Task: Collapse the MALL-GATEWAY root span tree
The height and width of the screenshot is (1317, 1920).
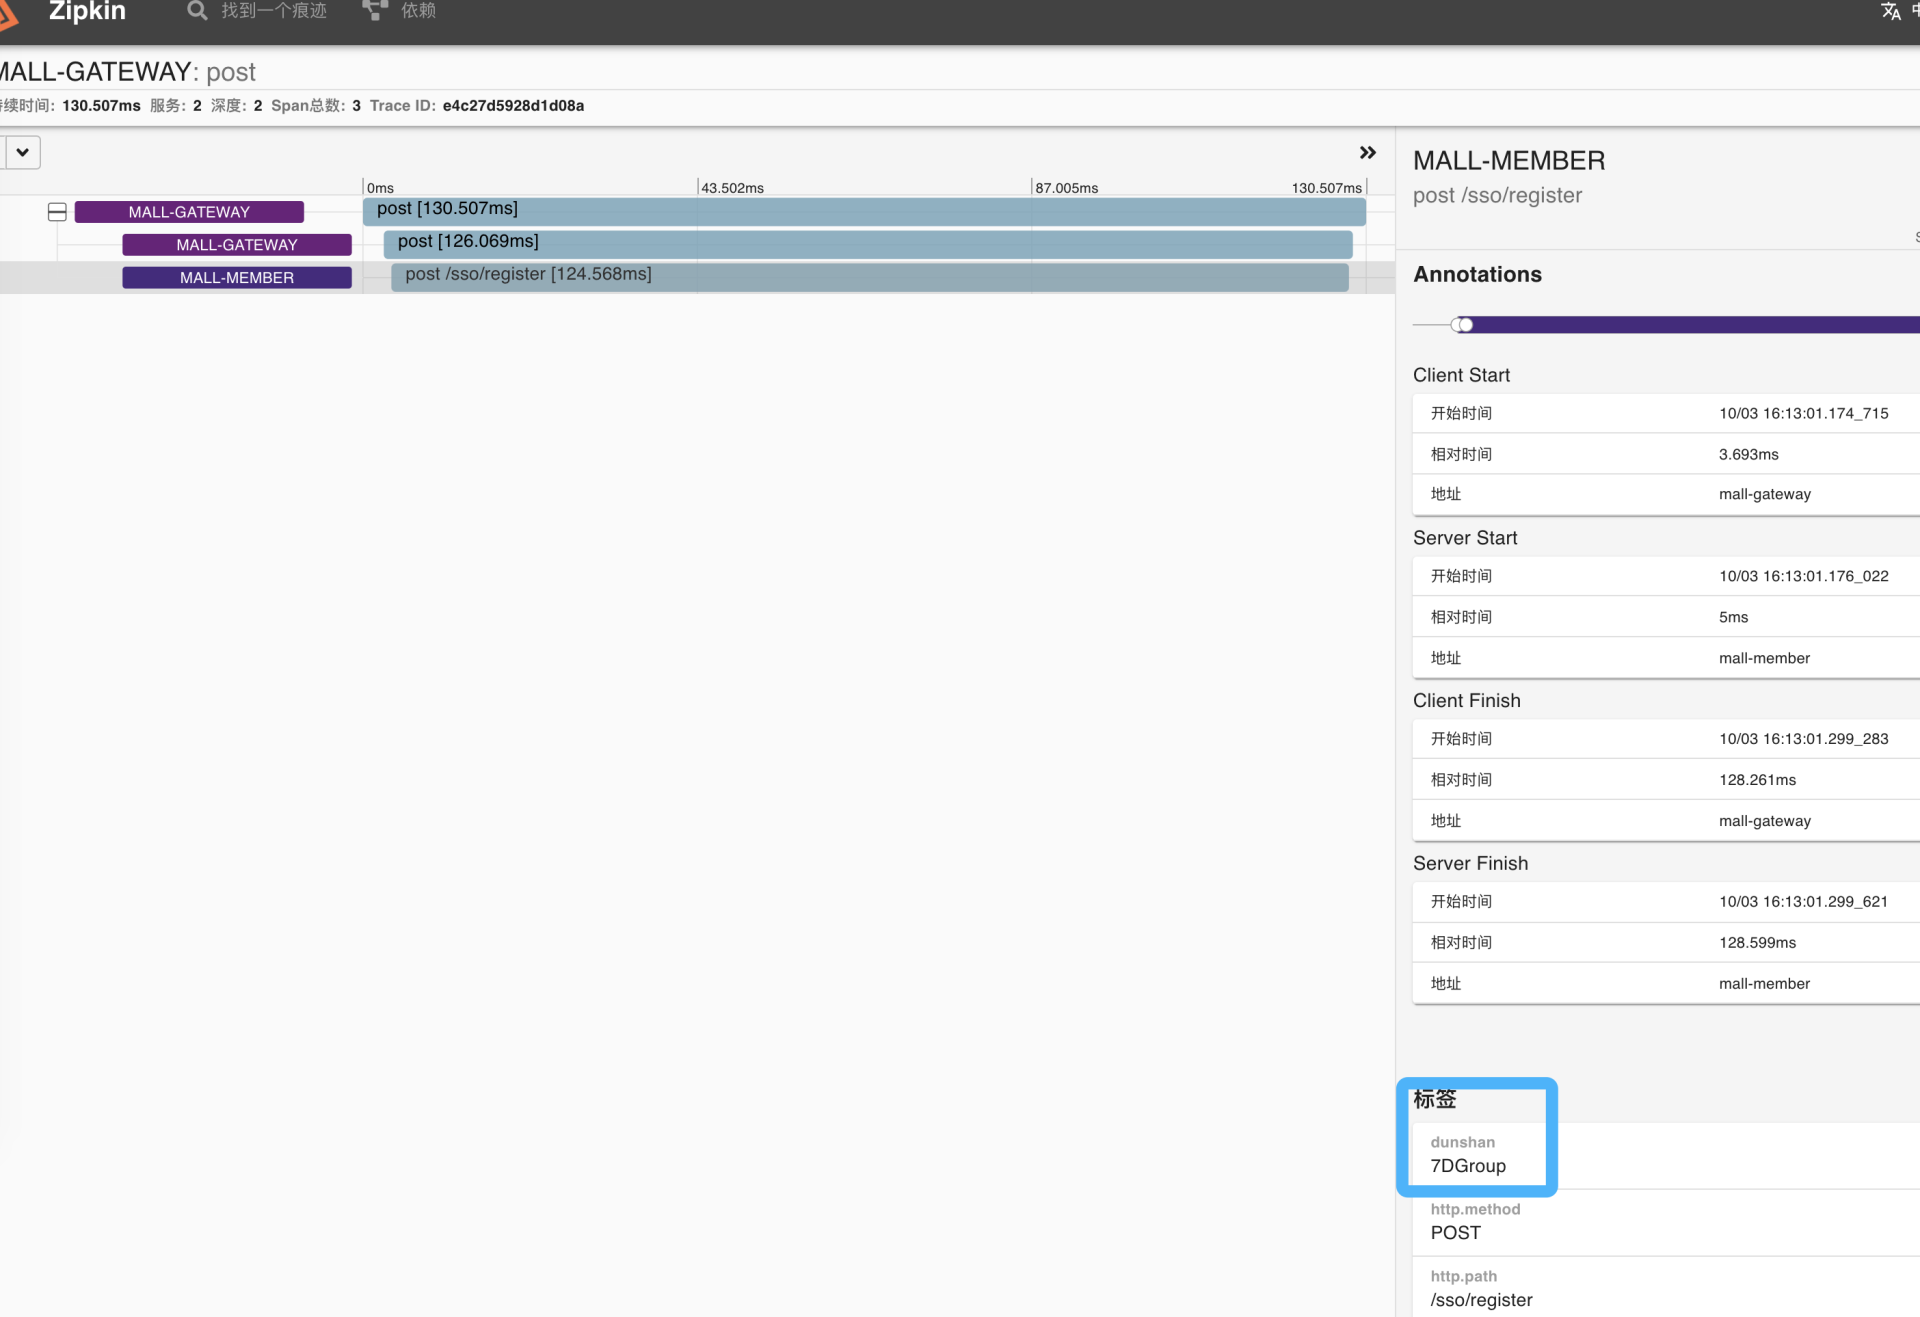Action: 57,212
